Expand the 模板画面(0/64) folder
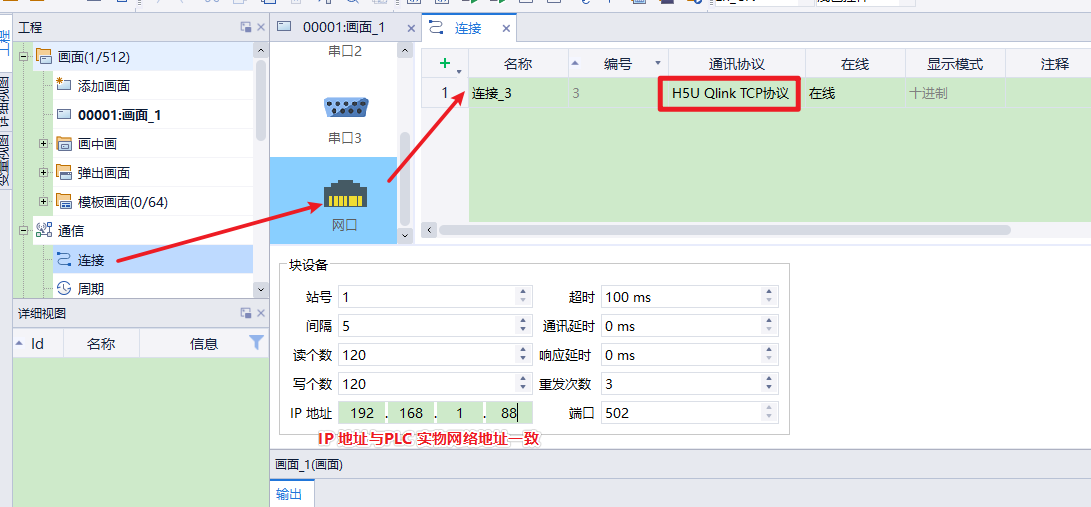This screenshot has width=1091, height=507. [43, 202]
